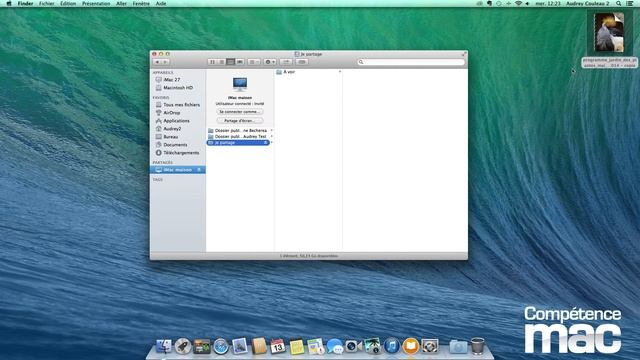Open iBooks from the Dock
Viewport: 640px width, 360px height.
point(411,346)
